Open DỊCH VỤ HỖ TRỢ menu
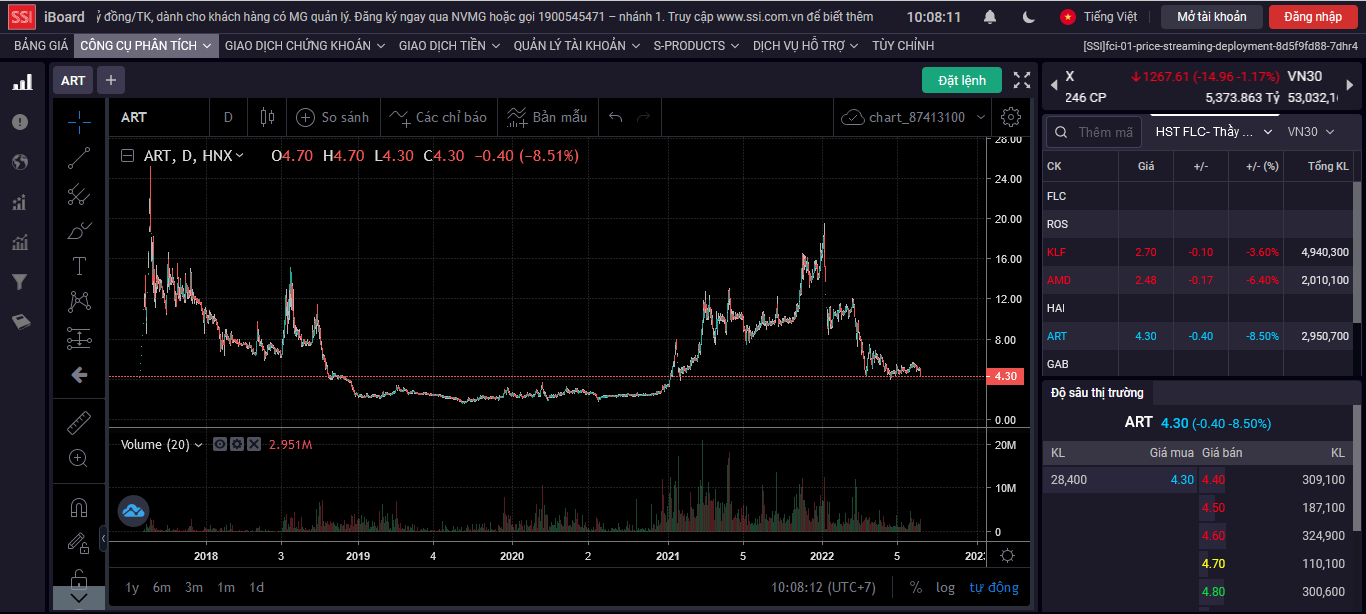 tap(806, 46)
